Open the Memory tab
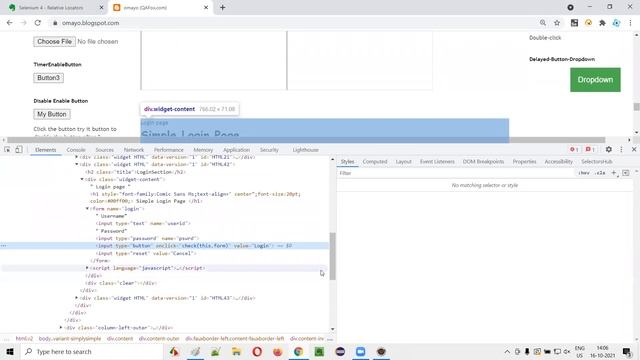The image size is (640, 360). coord(203,150)
